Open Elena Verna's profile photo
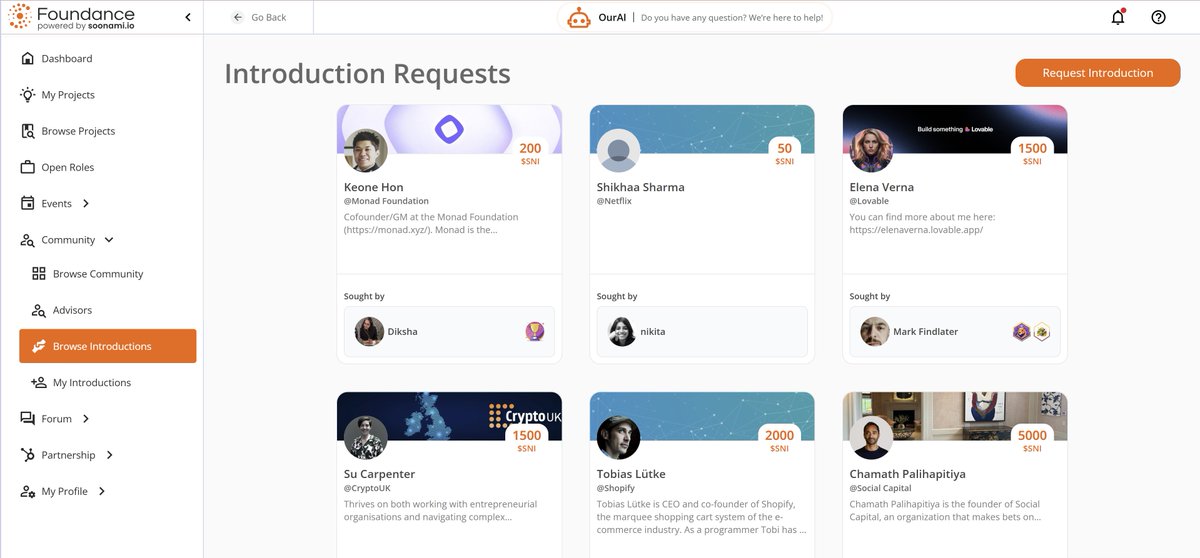1200x558 pixels. click(871, 151)
